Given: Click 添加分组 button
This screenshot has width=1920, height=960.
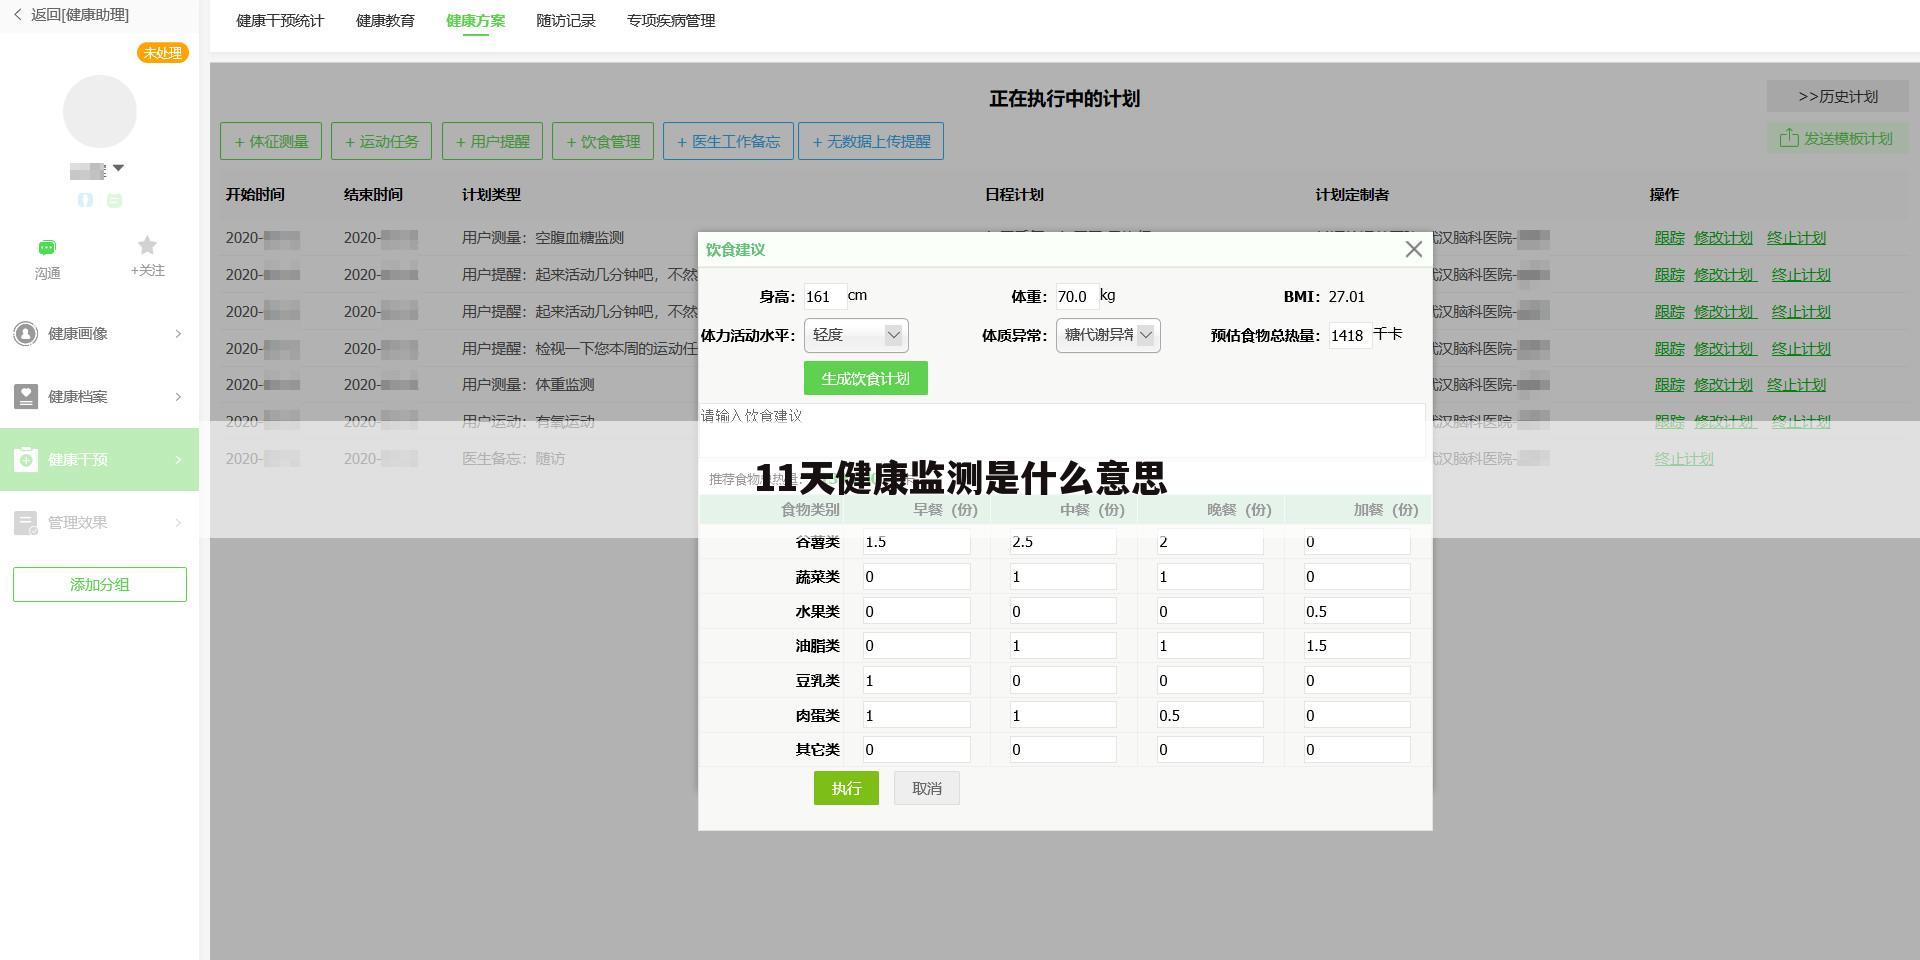Looking at the screenshot, I should point(100,585).
